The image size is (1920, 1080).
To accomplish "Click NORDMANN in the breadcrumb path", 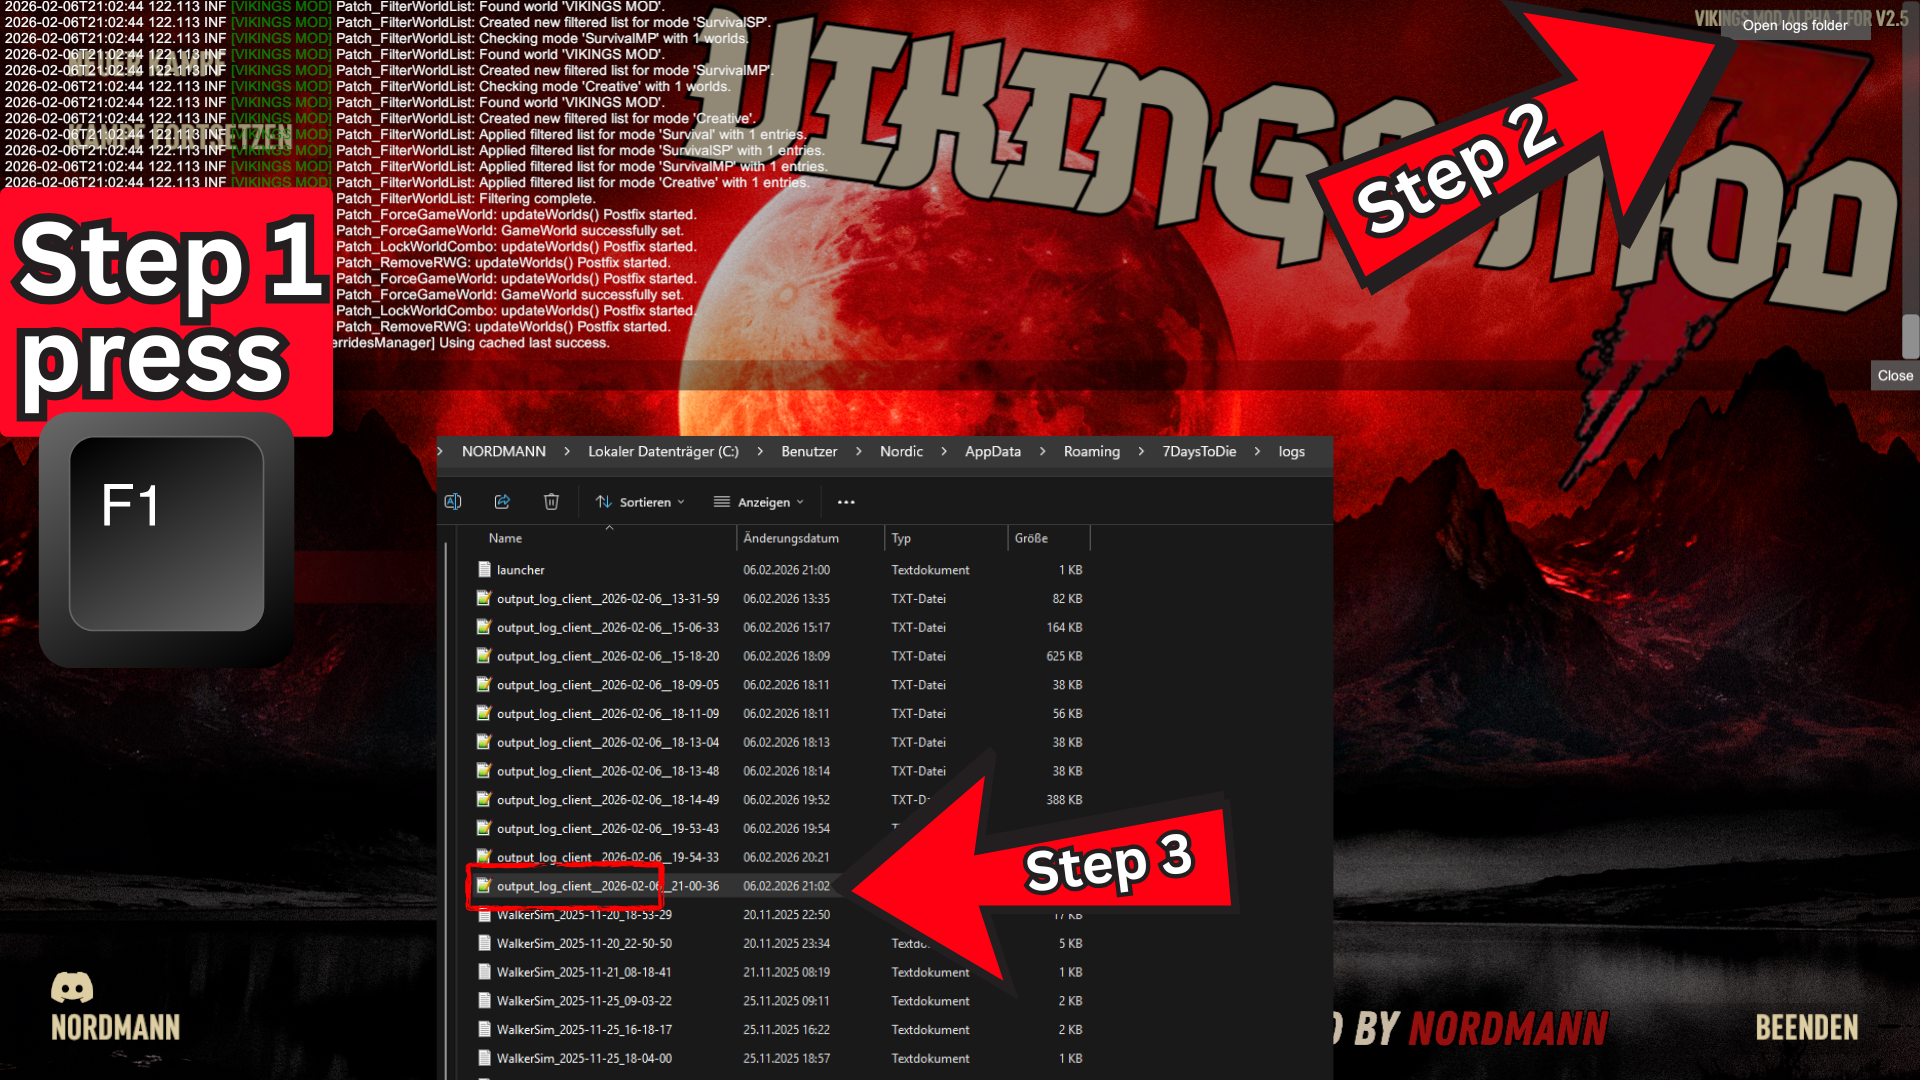I will point(504,451).
